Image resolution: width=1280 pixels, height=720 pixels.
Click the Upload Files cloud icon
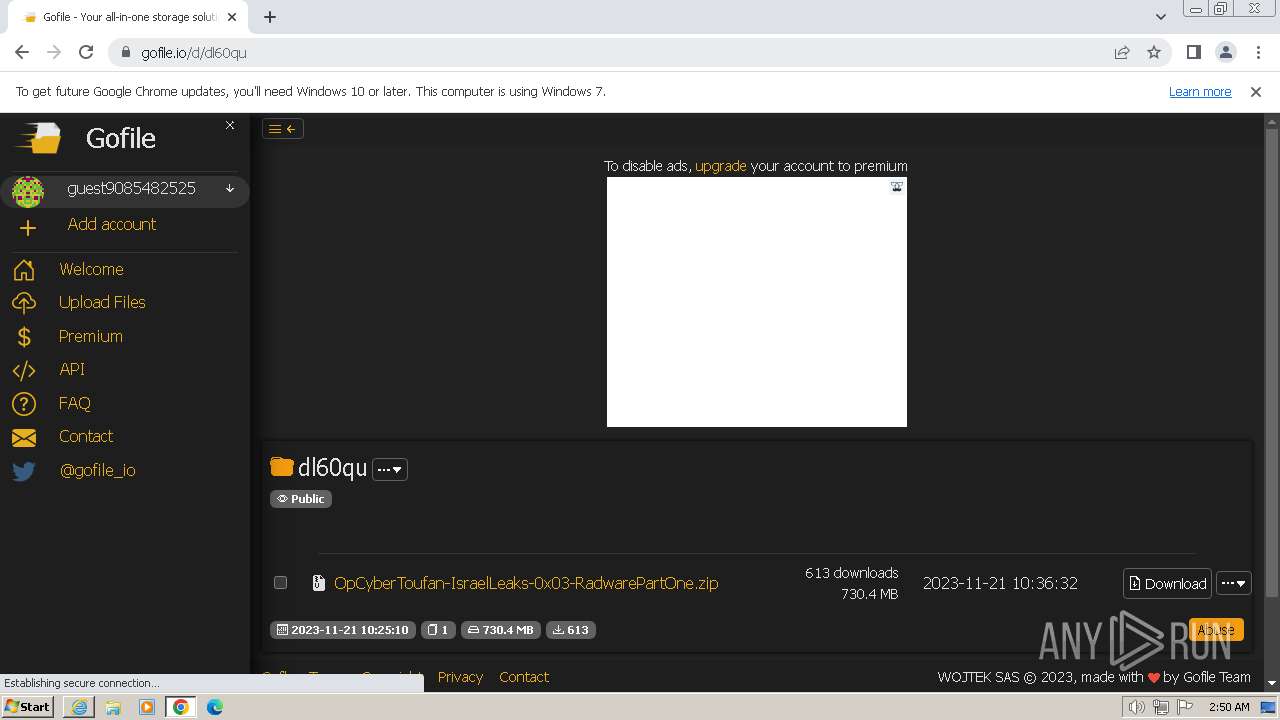(24, 303)
